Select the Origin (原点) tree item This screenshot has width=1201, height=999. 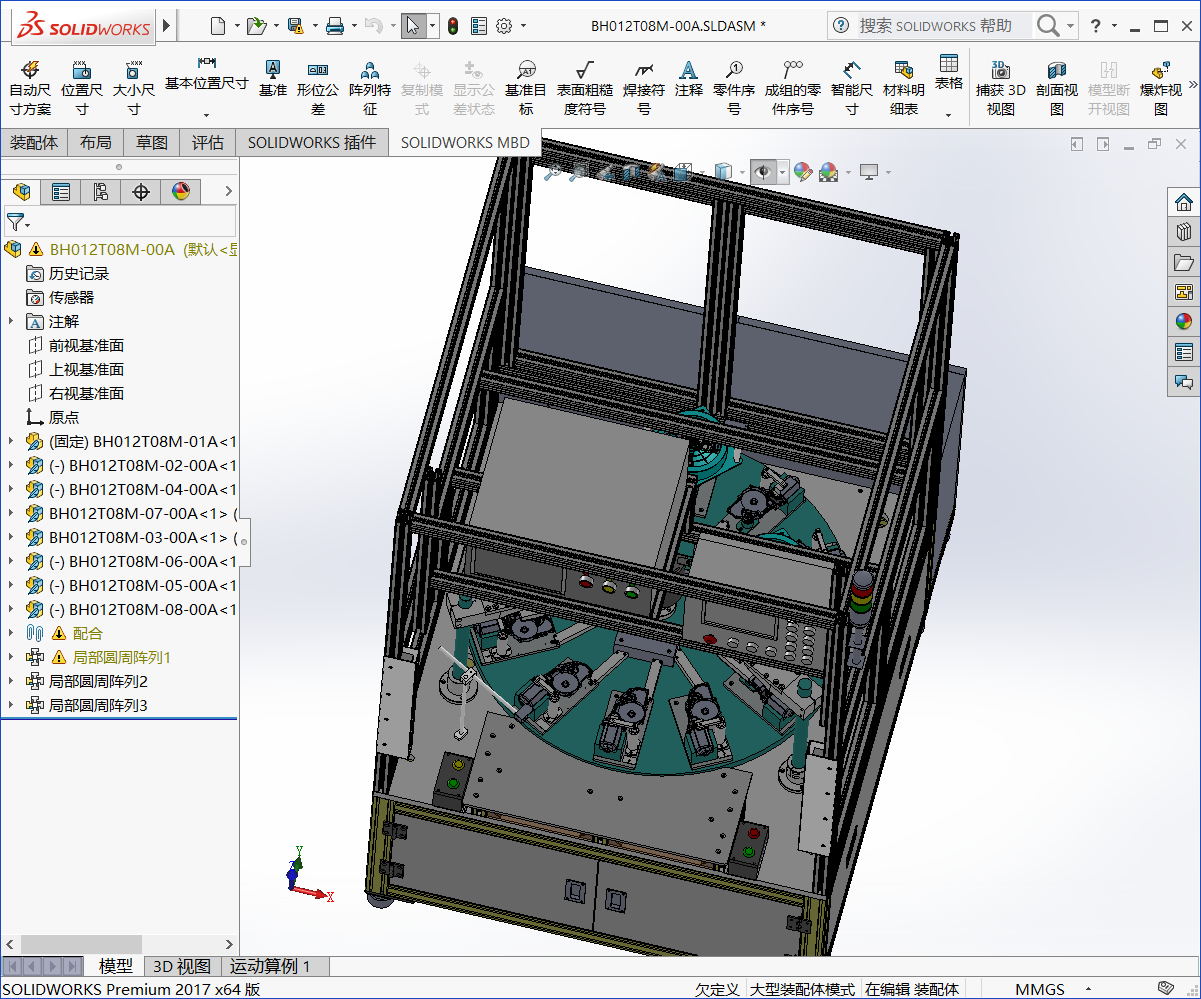pos(64,417)
